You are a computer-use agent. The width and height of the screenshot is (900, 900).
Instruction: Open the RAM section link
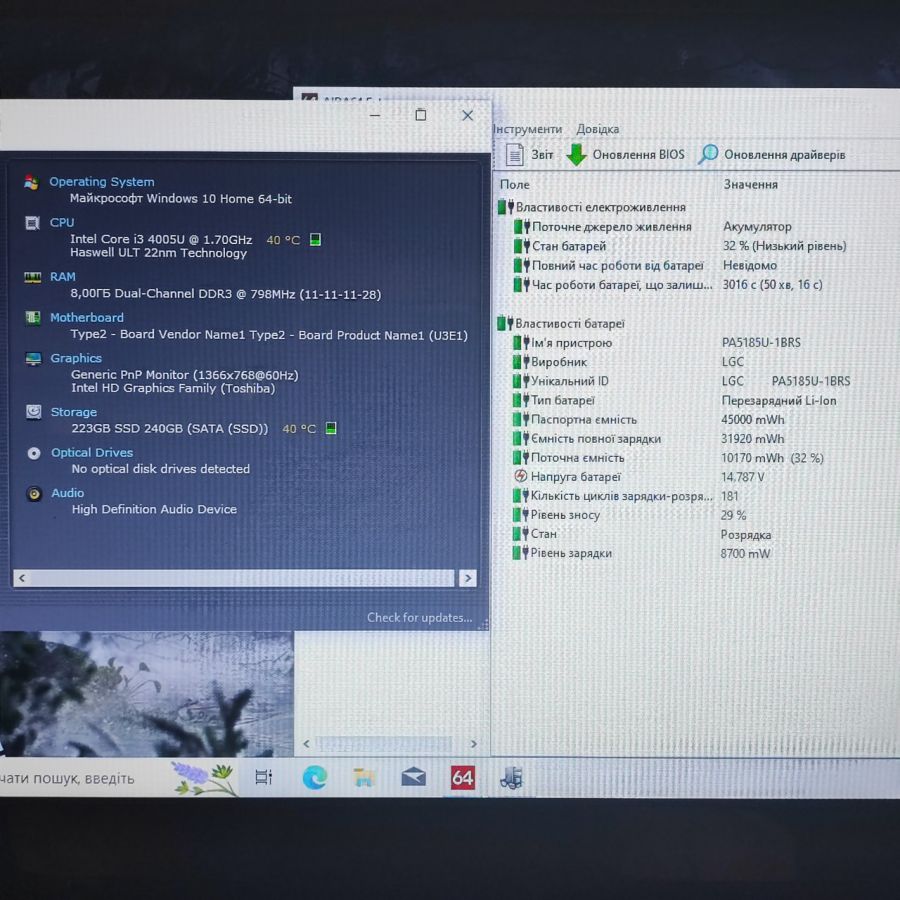point(63,277)
